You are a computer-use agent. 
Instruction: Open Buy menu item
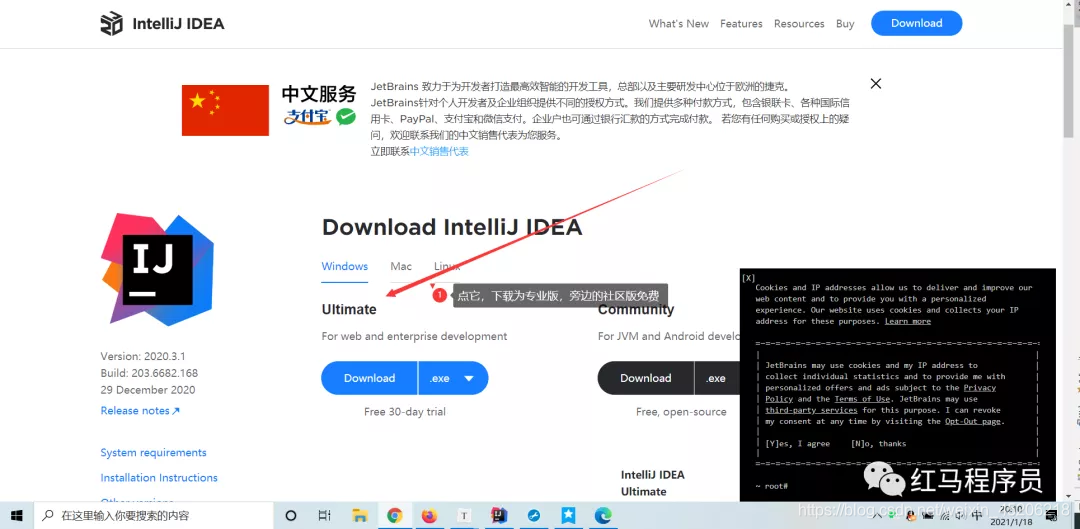coord(845,23)
